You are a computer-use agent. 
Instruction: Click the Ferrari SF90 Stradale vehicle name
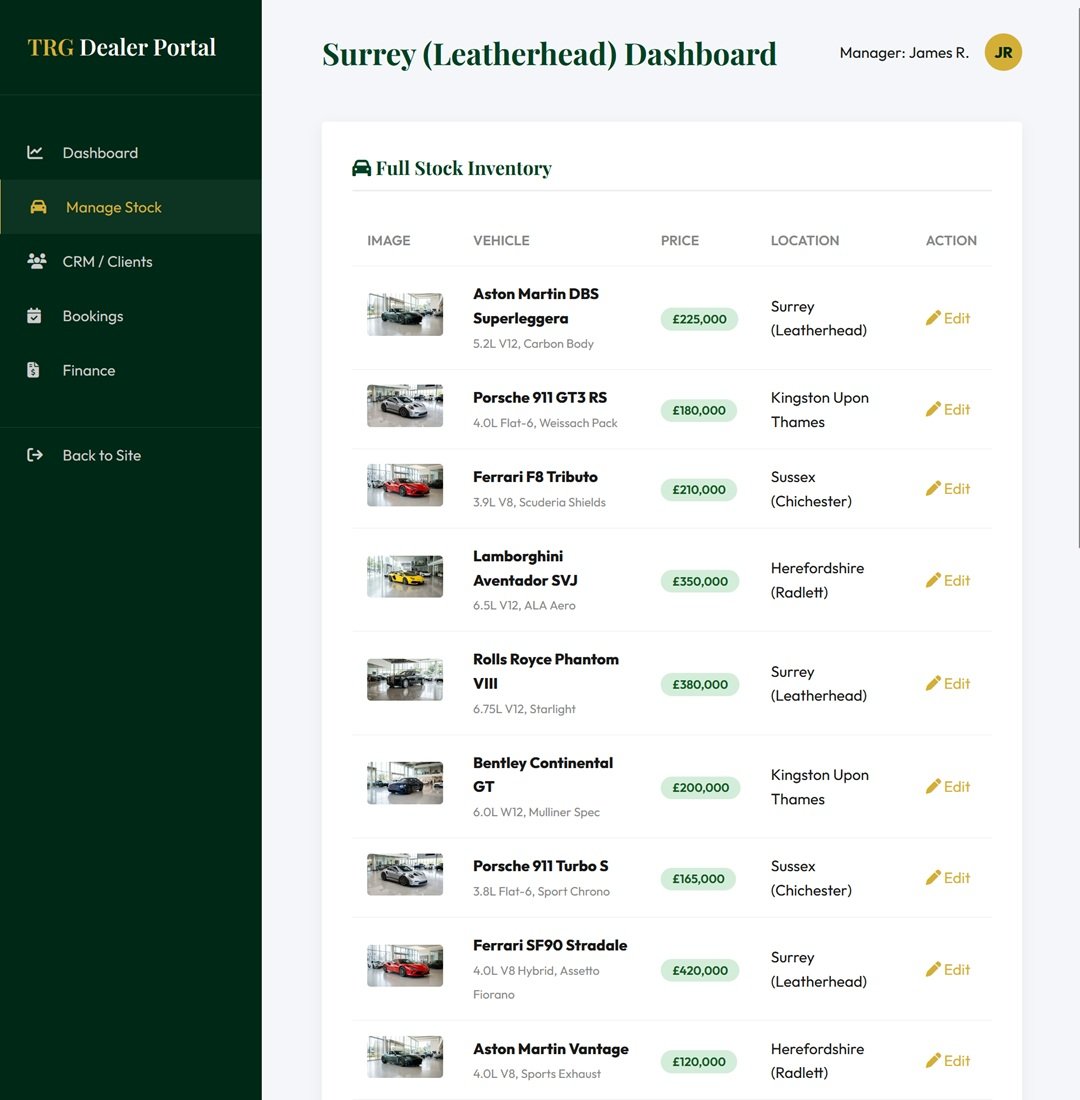(x=550, y=946)
